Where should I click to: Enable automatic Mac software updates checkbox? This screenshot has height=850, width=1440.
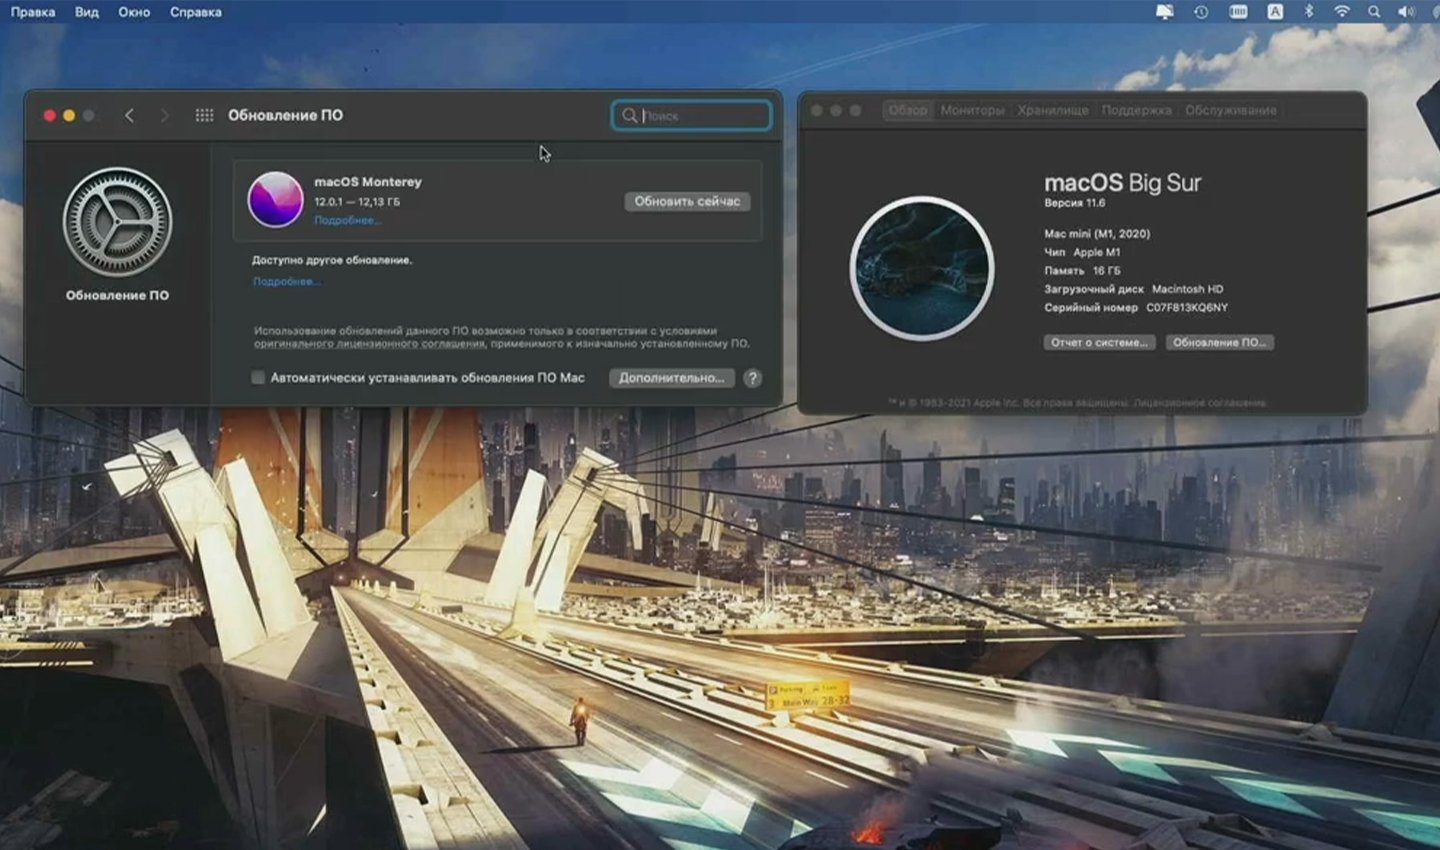(x=258, y=377)
